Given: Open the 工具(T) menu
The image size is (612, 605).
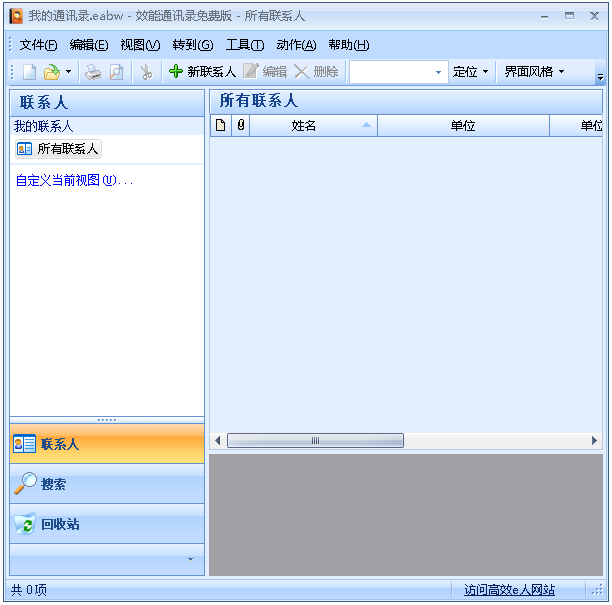Looking at the screenshot, I should (x=245, y=45).
